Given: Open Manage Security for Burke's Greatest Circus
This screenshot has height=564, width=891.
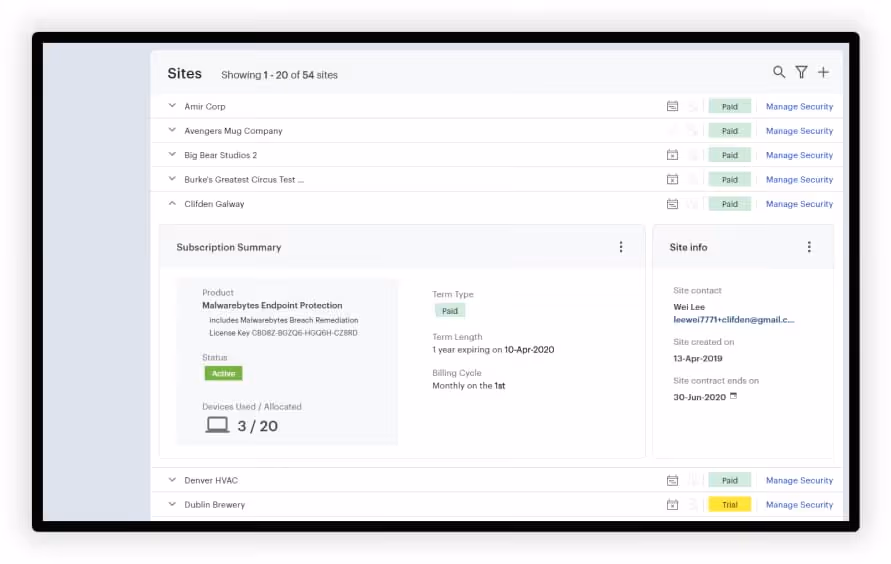Looking at the screenshot, I should [x=799, y=179].
